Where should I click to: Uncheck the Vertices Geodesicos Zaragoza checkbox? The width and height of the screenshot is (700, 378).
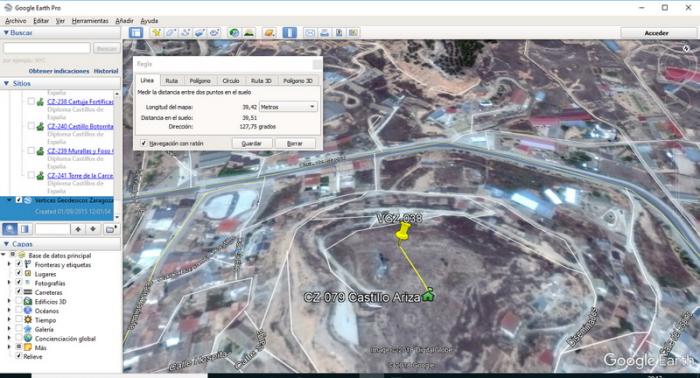click(19, 200)
